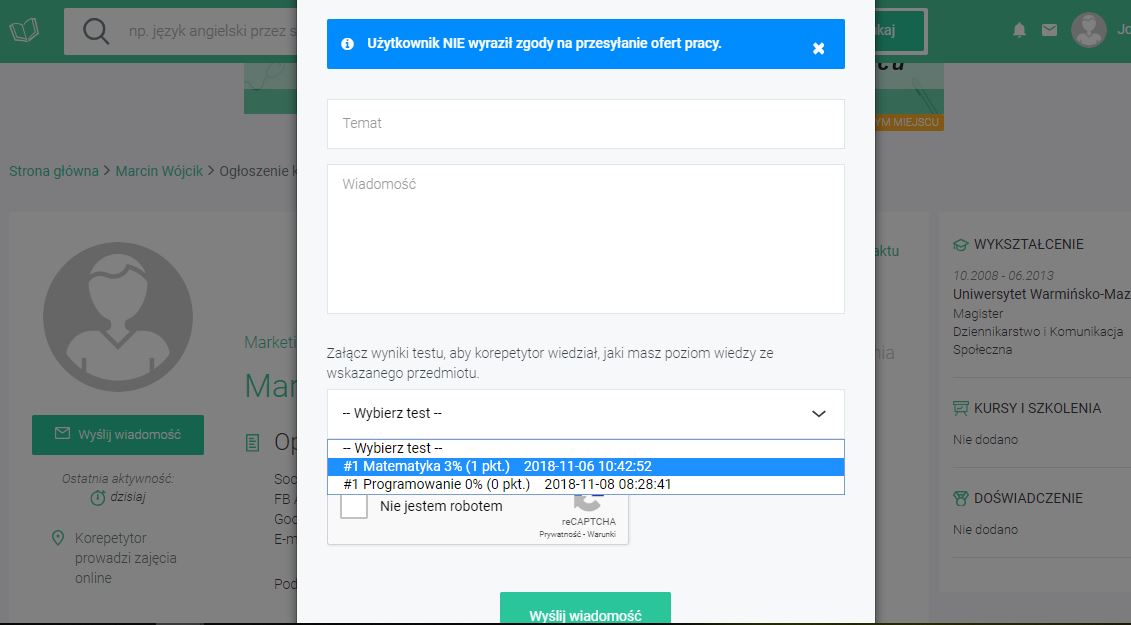The width and height of the screenshot is (1131, 625).
Task: Click the 'Temat' subject input field
Action: tap(585, 123)
